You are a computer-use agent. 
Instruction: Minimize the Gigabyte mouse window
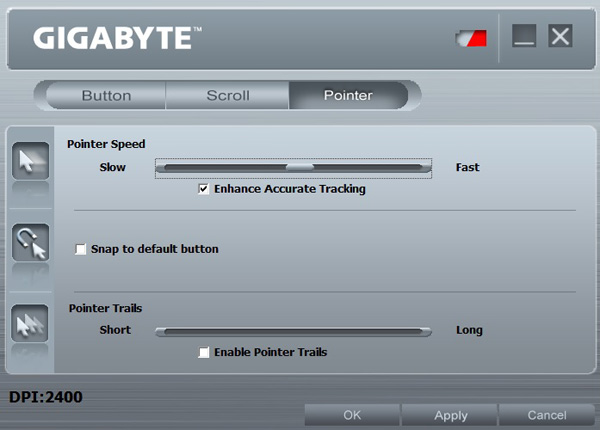(524, 36)
